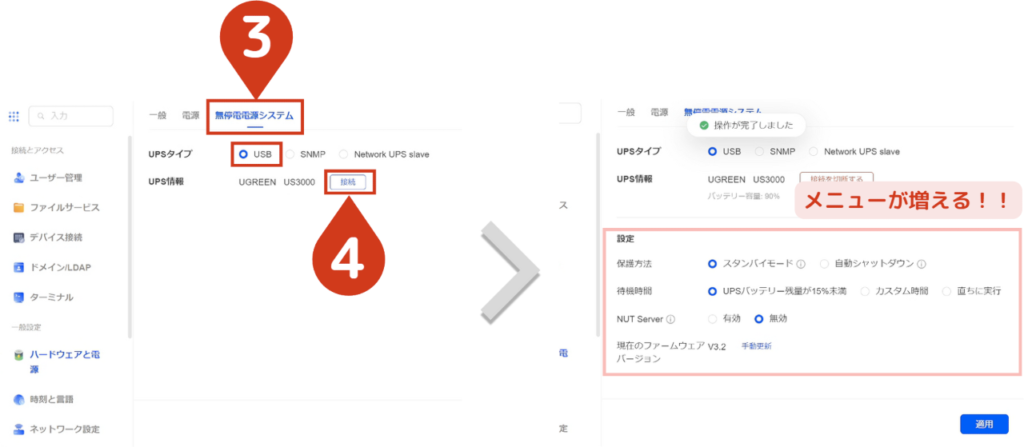Screen dimensions: 1024x447
Task: Open the 時刻と言語 sidebar icon
Action: 19,400
